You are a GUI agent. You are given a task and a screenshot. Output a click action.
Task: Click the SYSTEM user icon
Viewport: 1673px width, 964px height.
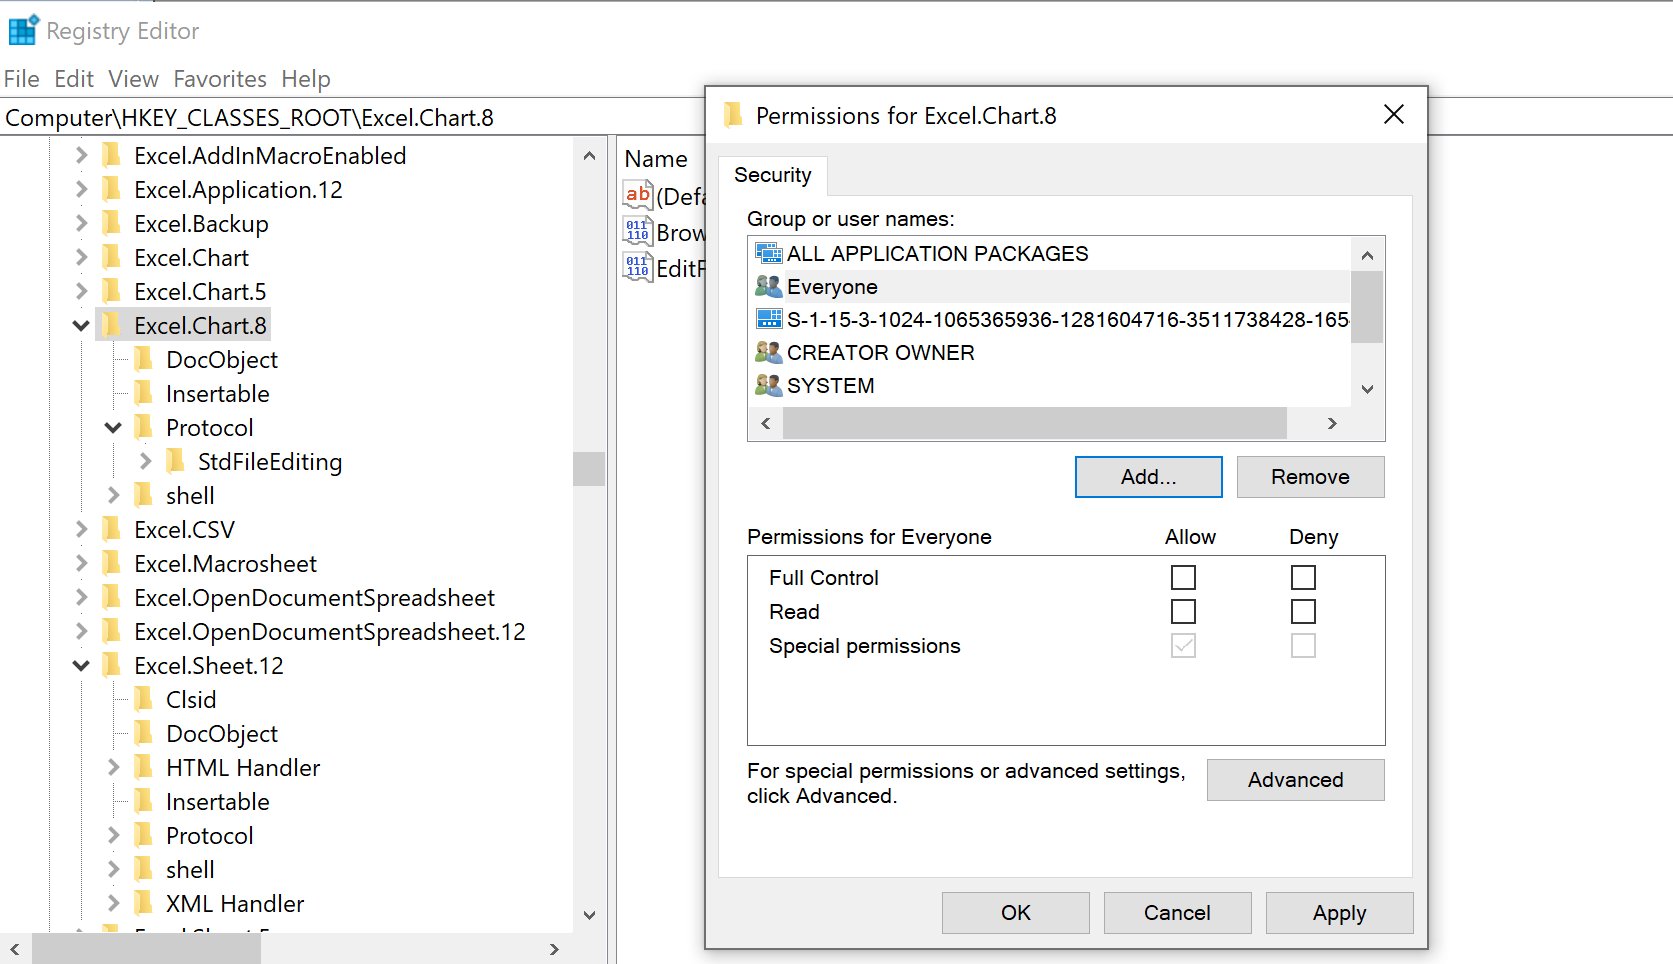[768, 386]
